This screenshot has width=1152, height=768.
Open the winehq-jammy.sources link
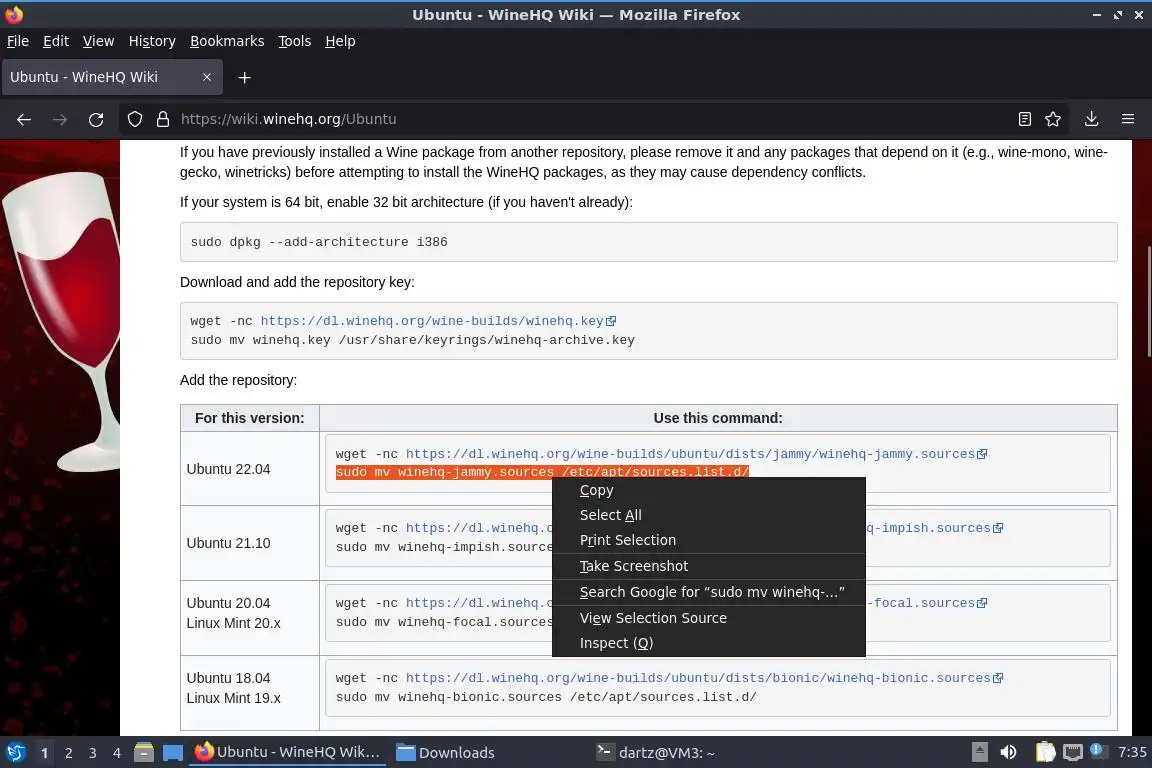[x=696, y=454]
